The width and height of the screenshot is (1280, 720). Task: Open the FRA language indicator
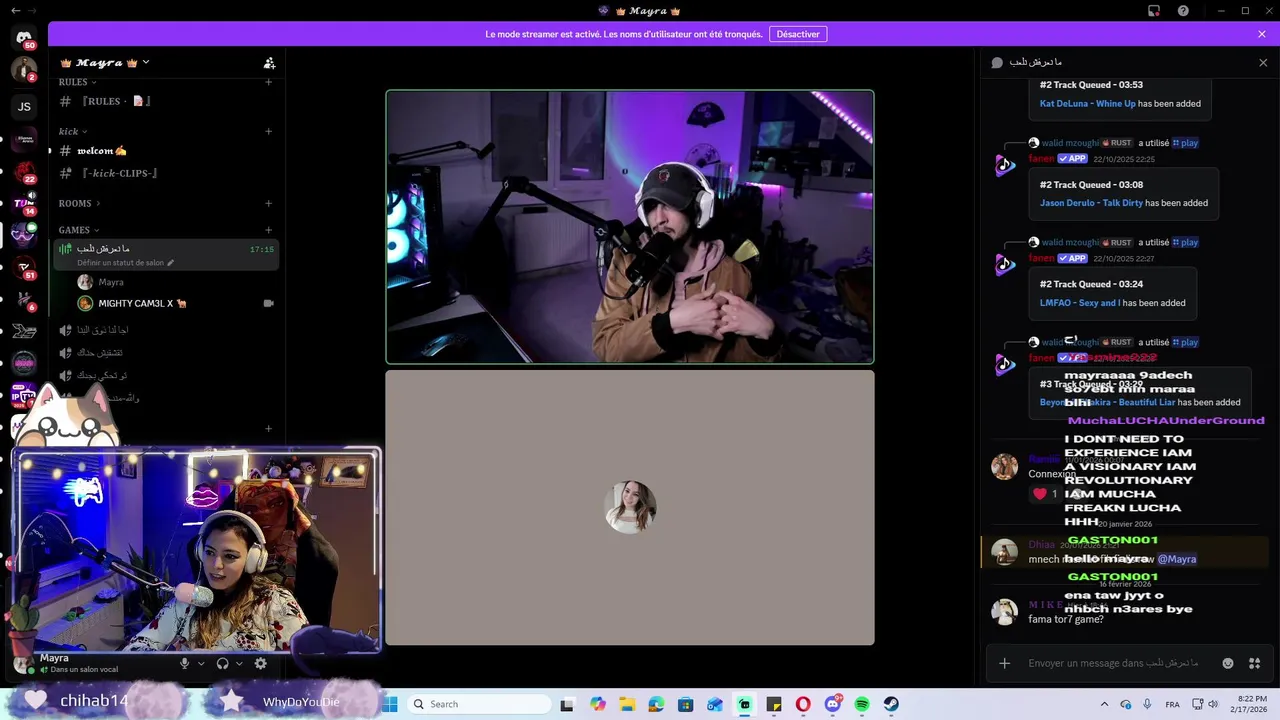1172,704
